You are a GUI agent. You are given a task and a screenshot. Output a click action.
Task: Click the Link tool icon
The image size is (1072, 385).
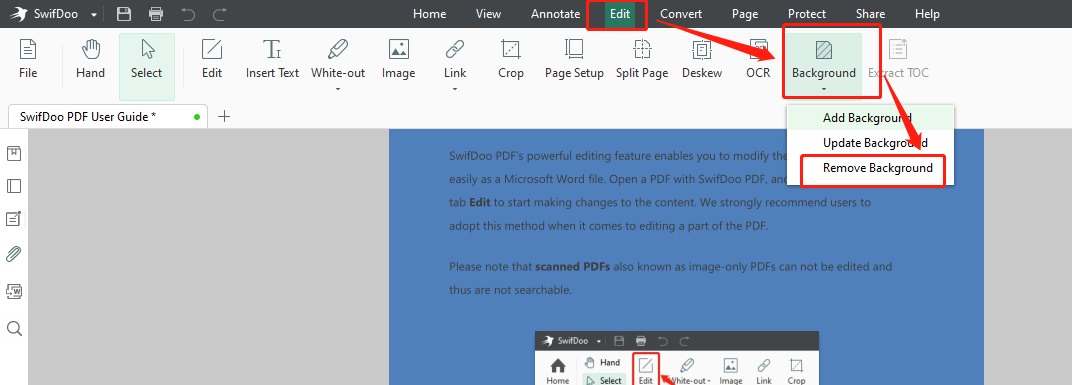tap(455, 49)
